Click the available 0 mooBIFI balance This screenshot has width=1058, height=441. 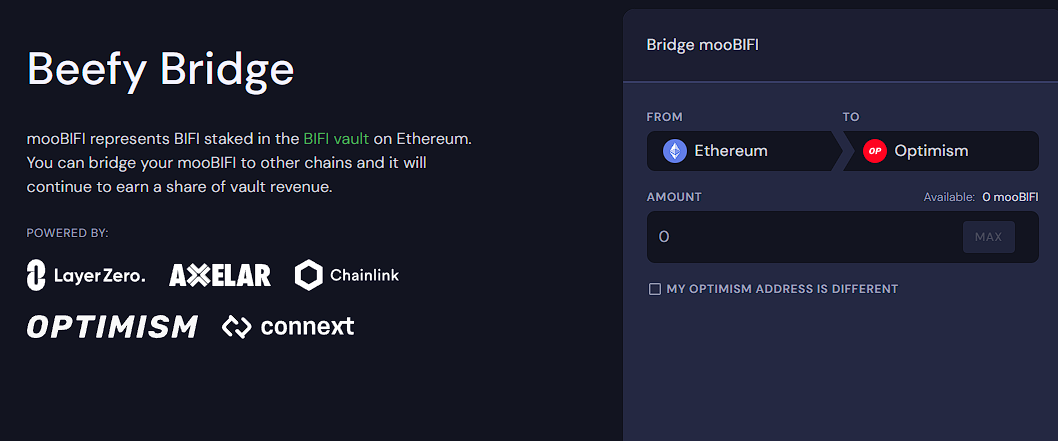(x=1010, y=197)
